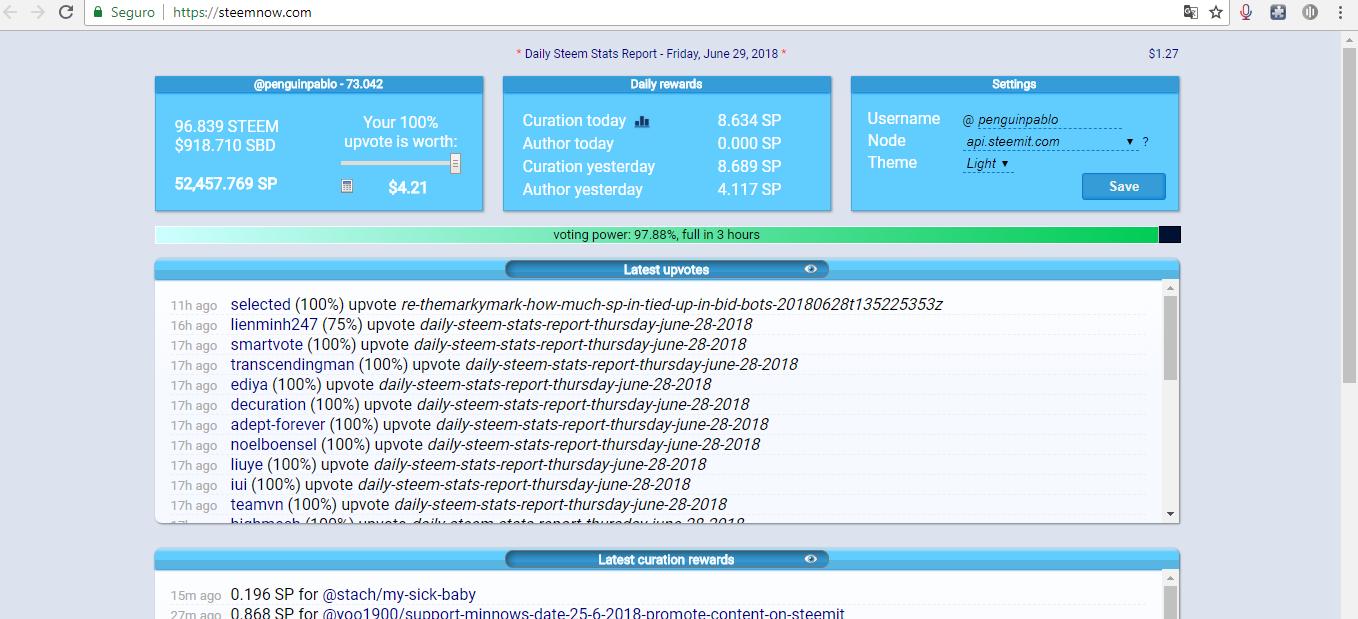The height and width of the screenshot is (619, 1358).
Task: Toggle visibility of Latest curation rewards panel
Action: pos(810,559)
